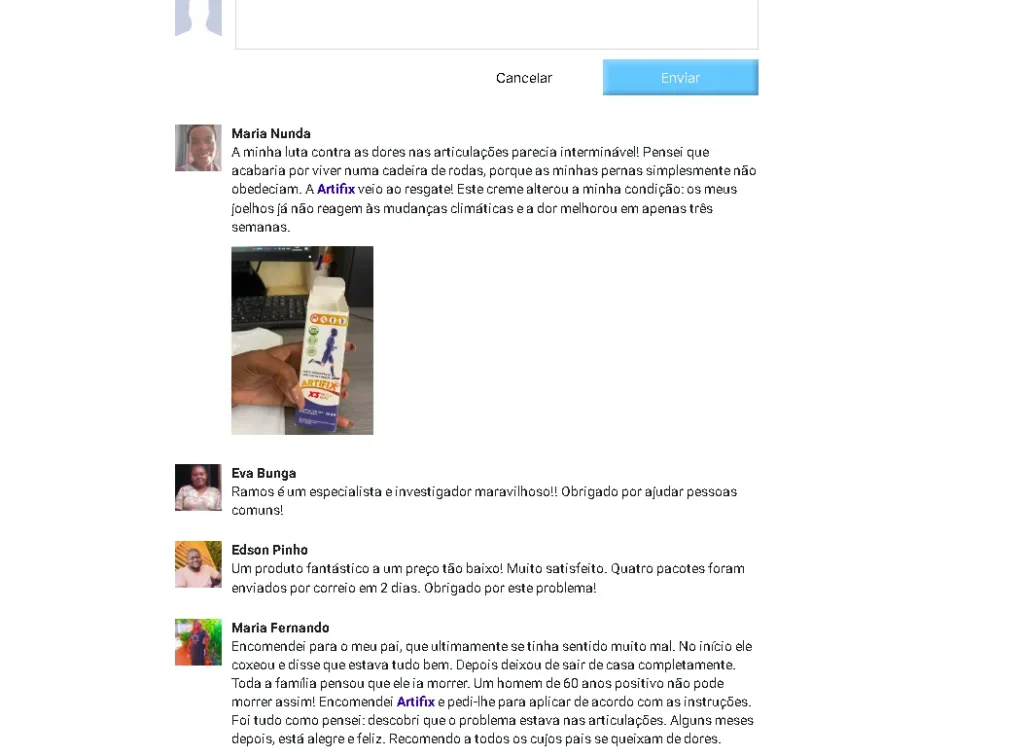Viewport: 1024px width, 756px height.
Task: Open Maria Fernando's profile avatar
Action: point(198,642)
